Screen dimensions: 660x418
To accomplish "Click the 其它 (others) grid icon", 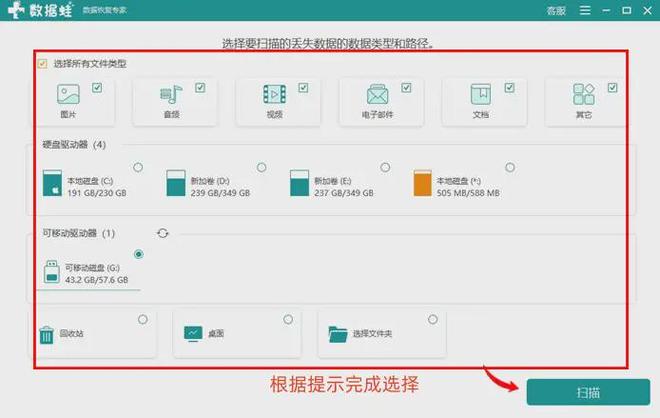I will pos(584,95).
